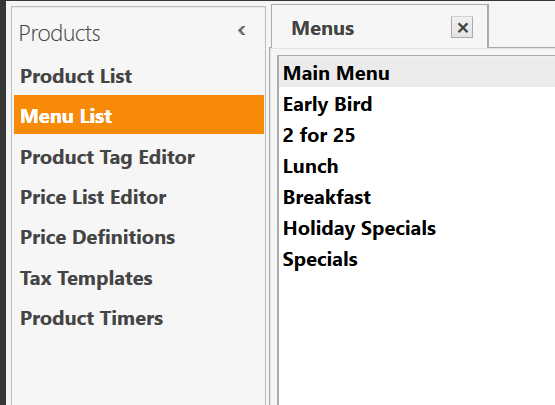Select Main Menu in the menus list
Image resolution: width=555 pixels, height=405 pixels.
417,73
